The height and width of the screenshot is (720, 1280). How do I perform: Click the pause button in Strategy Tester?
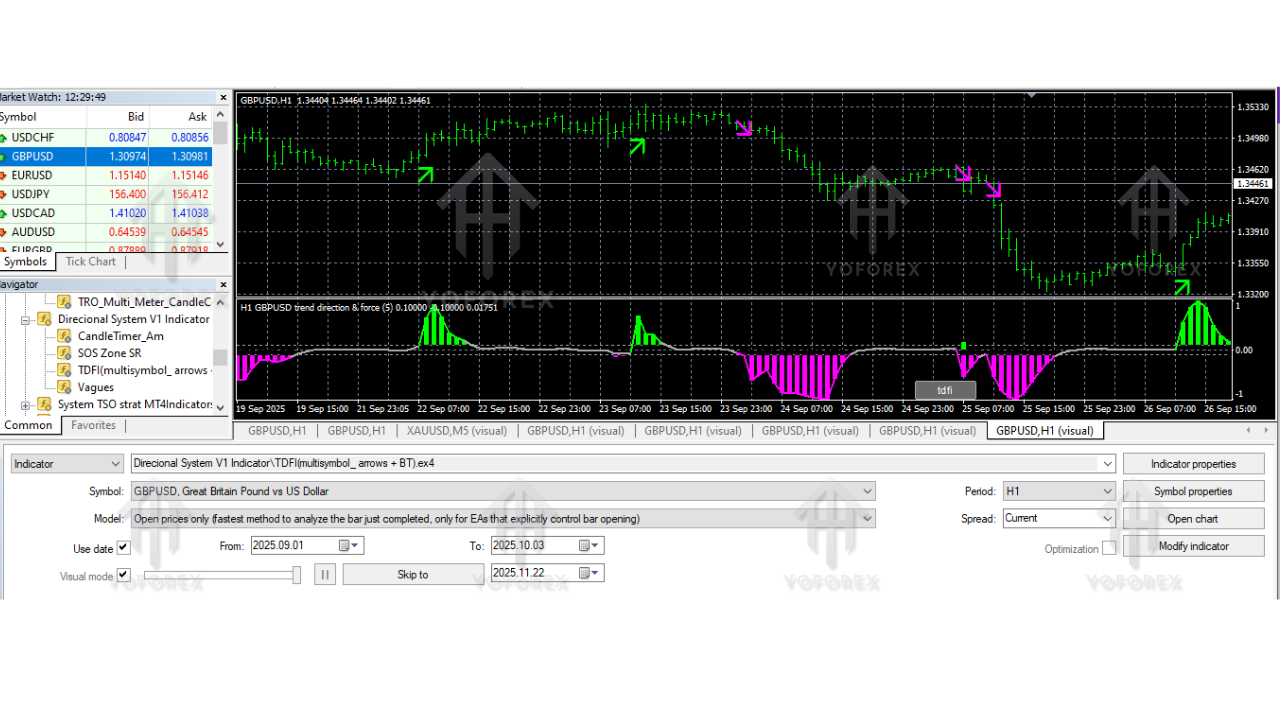click(x=325, y=573)
